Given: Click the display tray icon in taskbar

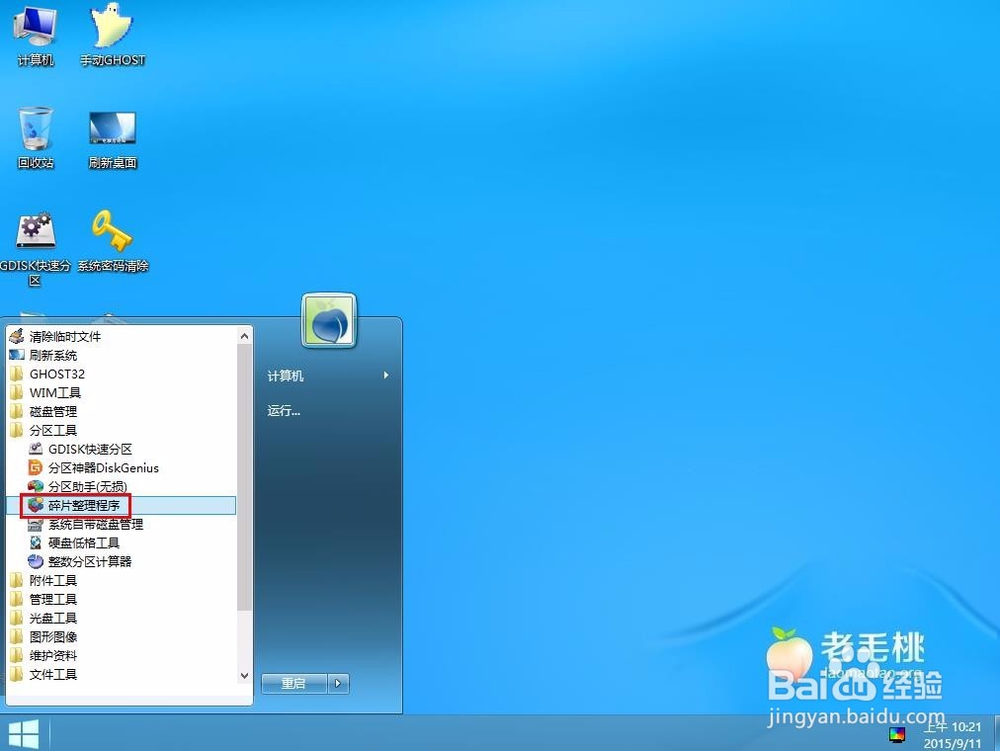Looking at the screenshot, I should (x=897, y=734).
